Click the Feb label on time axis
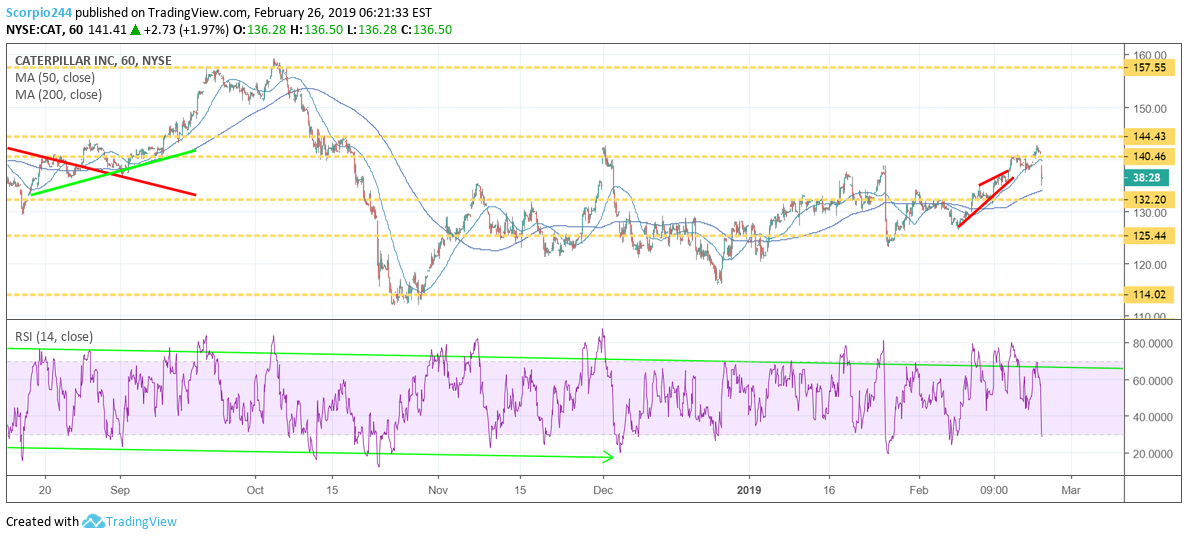The image size is (1188, 539). point(918,490)
